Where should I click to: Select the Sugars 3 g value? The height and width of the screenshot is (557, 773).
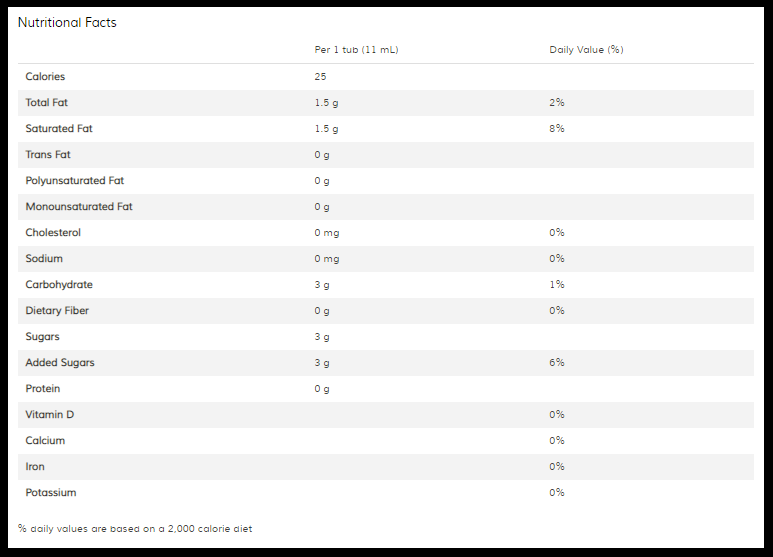click(322, 337)
